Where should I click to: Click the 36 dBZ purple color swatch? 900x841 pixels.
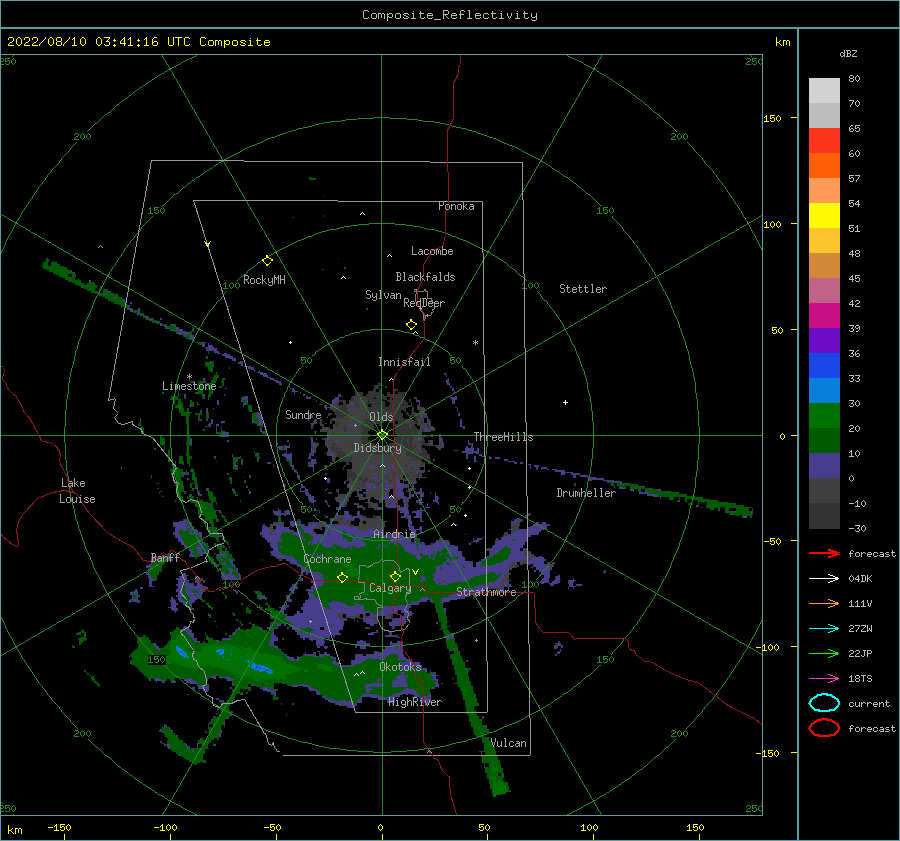click(x=824, y=340)
